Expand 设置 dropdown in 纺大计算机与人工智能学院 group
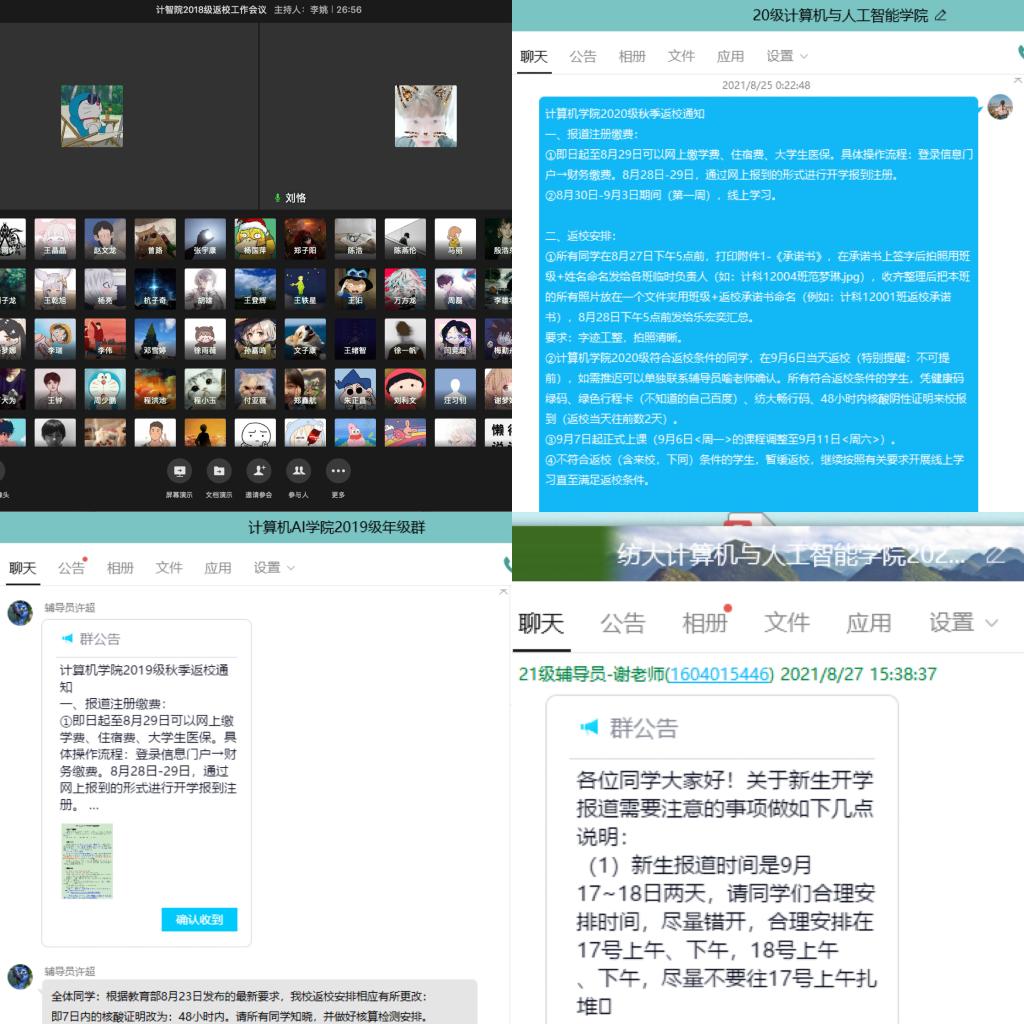Viewport: 1024px width, 1024px height. click(x=963, y=623)
